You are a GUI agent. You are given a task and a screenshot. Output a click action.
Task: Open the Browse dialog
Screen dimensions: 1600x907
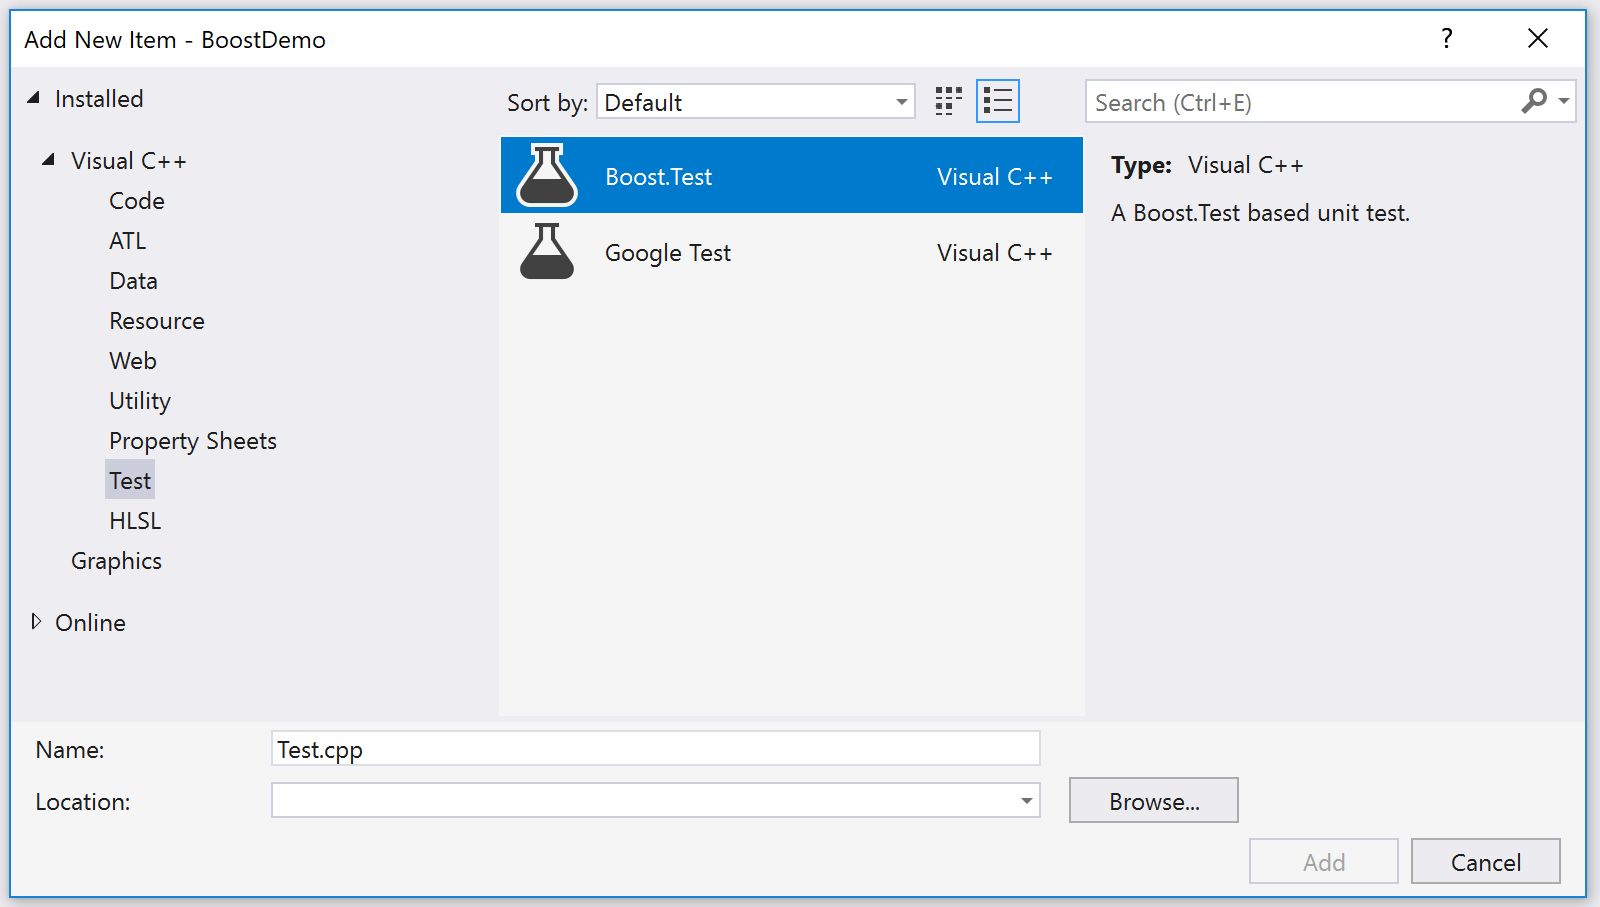pos(1153,800)
